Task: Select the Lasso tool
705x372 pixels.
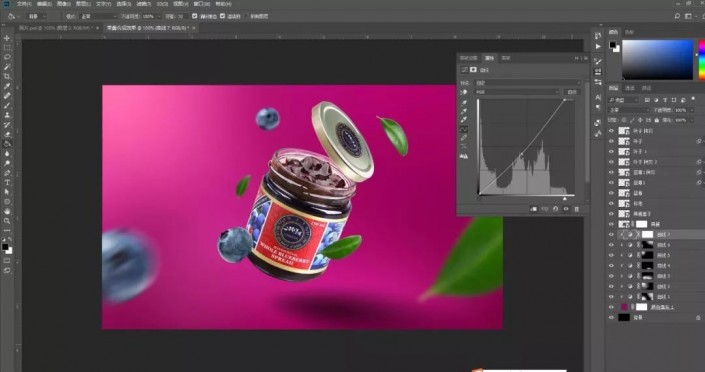Action: (7, 57)
